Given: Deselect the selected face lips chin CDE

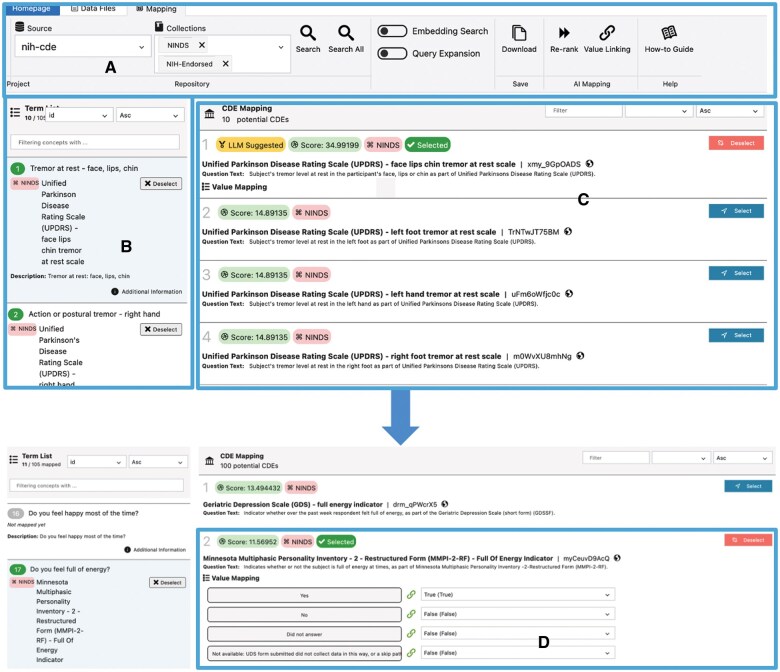Looking at the screenshot, I should click(x=736, y=143).
